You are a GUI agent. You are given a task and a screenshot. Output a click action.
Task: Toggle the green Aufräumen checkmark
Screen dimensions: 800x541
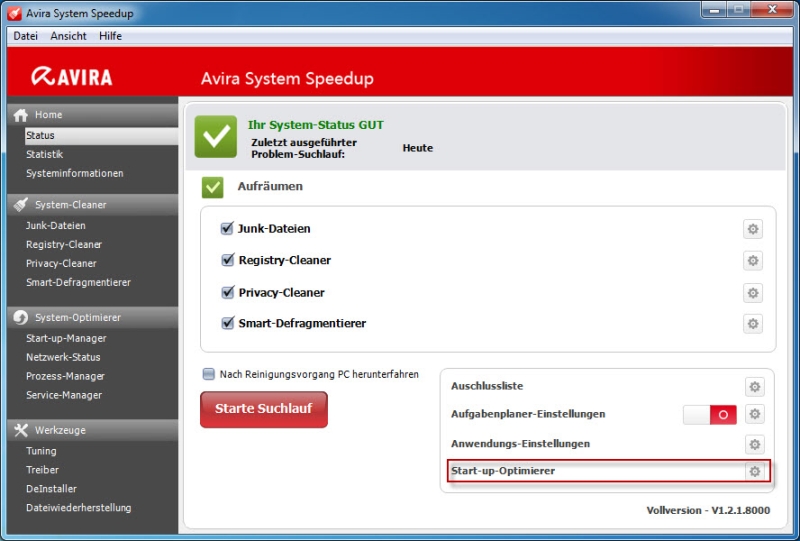[x=212, y=187]
